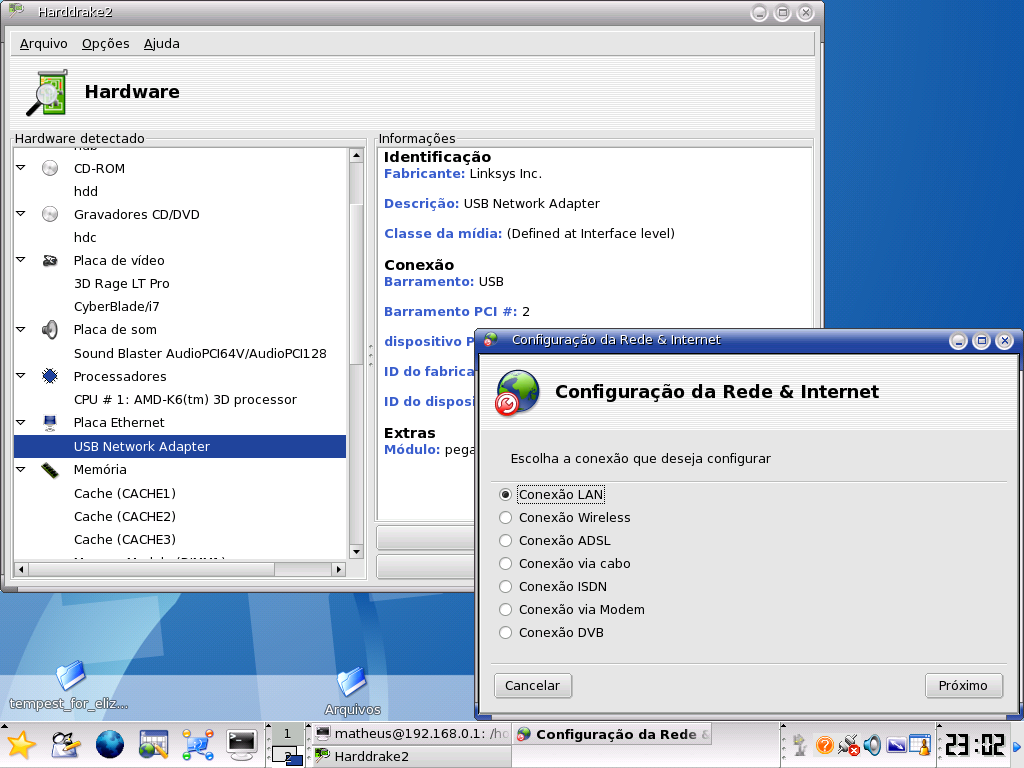Image resolution: width=1024 pixels, height=768 pixels.
Task: Click the orange help tray icon
Action: (x=825, y=745)
